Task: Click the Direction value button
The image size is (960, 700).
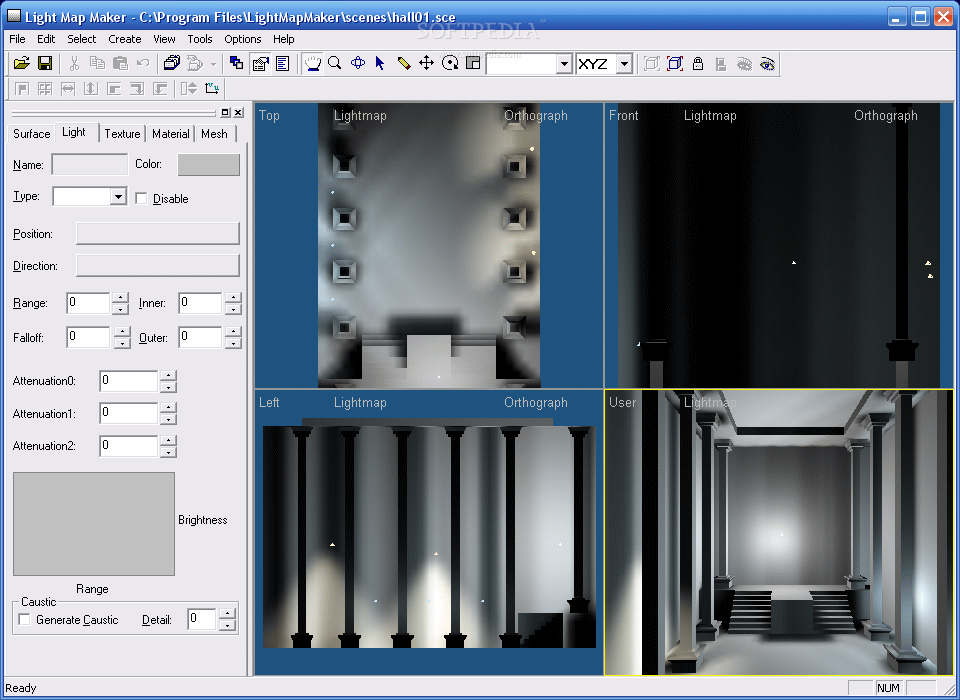Action: [x=158, y=266]
